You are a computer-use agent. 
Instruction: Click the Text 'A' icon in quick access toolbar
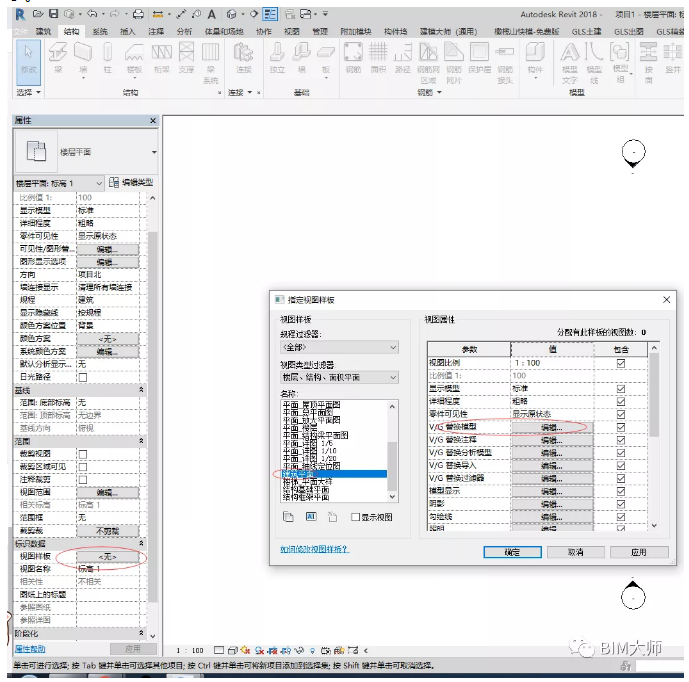tap(211, 15)
